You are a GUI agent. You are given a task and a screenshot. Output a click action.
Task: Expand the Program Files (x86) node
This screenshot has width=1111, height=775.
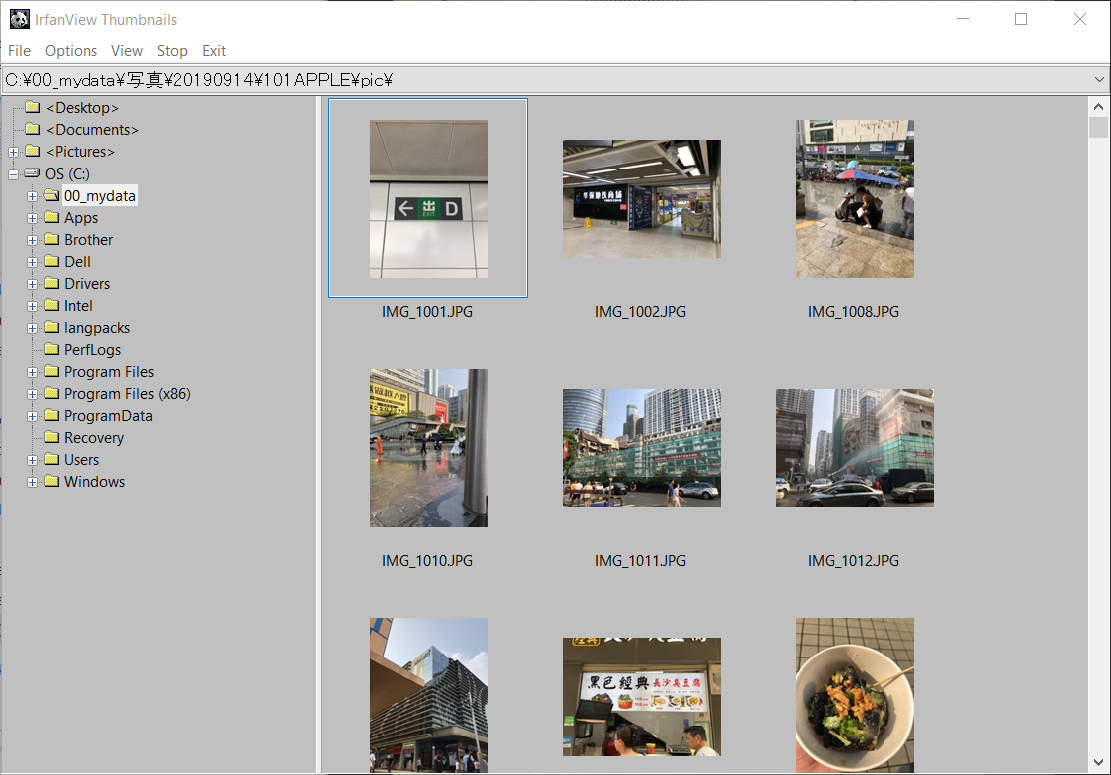[x=33, y=394]
